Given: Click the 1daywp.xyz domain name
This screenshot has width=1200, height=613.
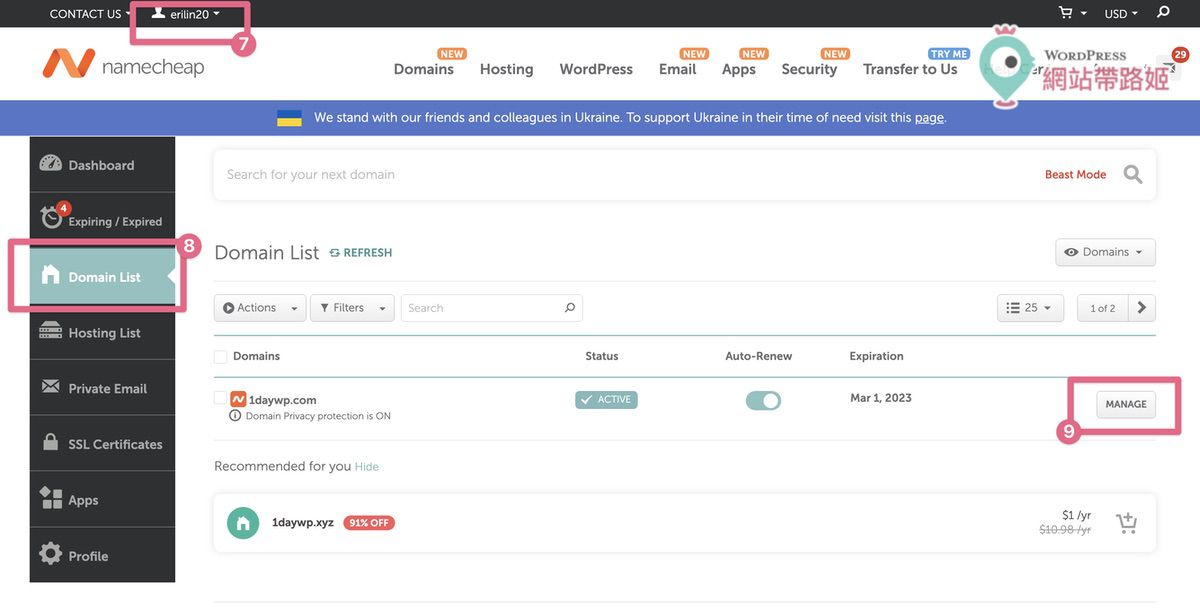Looking at the screenshot, I should point(303,522).
